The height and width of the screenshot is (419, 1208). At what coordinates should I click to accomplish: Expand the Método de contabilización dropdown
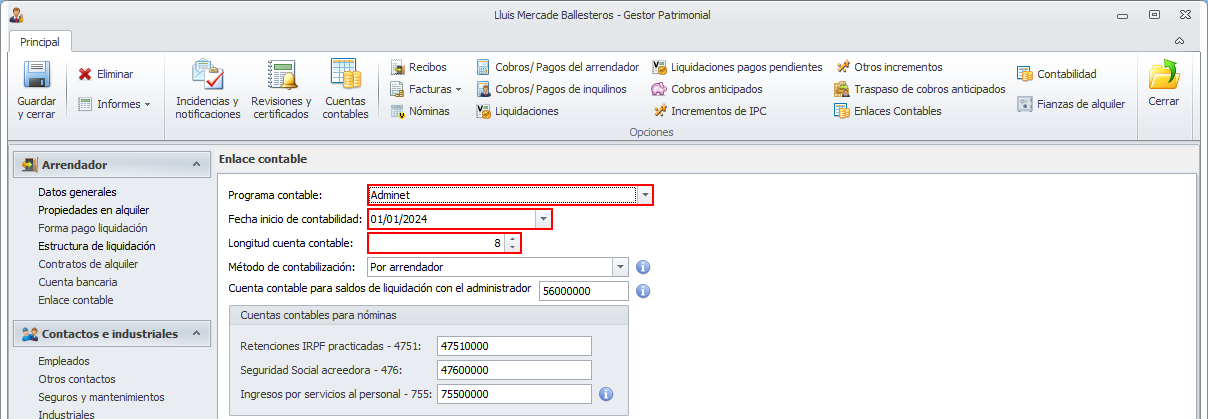click(x=620, y=267)
